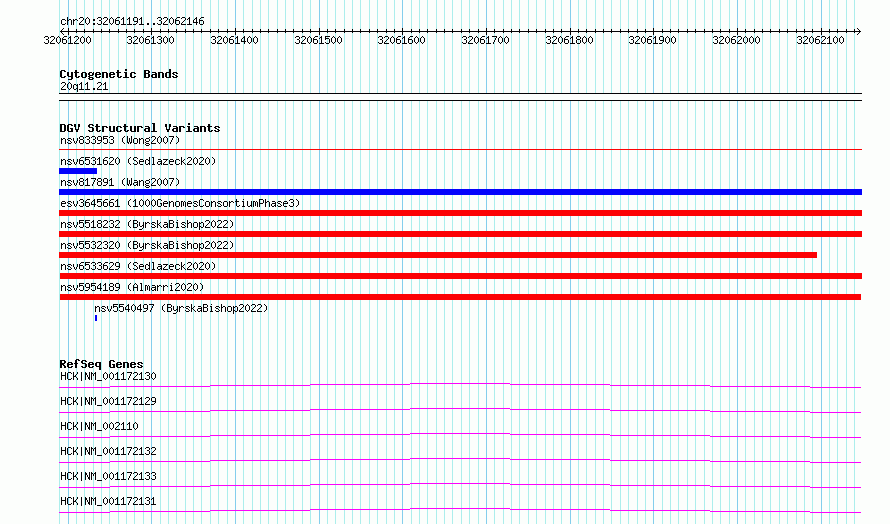Click ruler position 32061200

click(x=68, y=40)
